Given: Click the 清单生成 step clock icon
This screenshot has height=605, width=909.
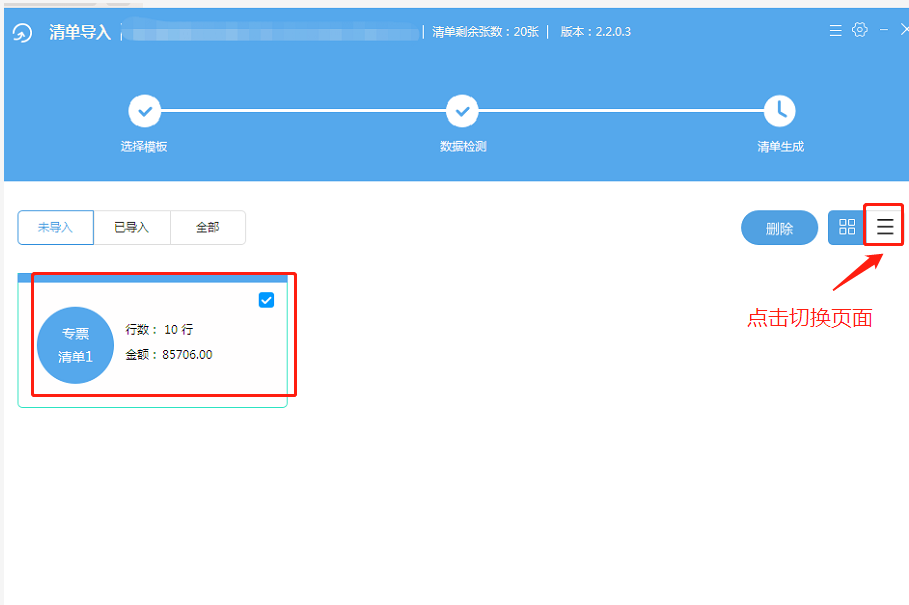Looking at the screenshot, I should tap(779, 111).
